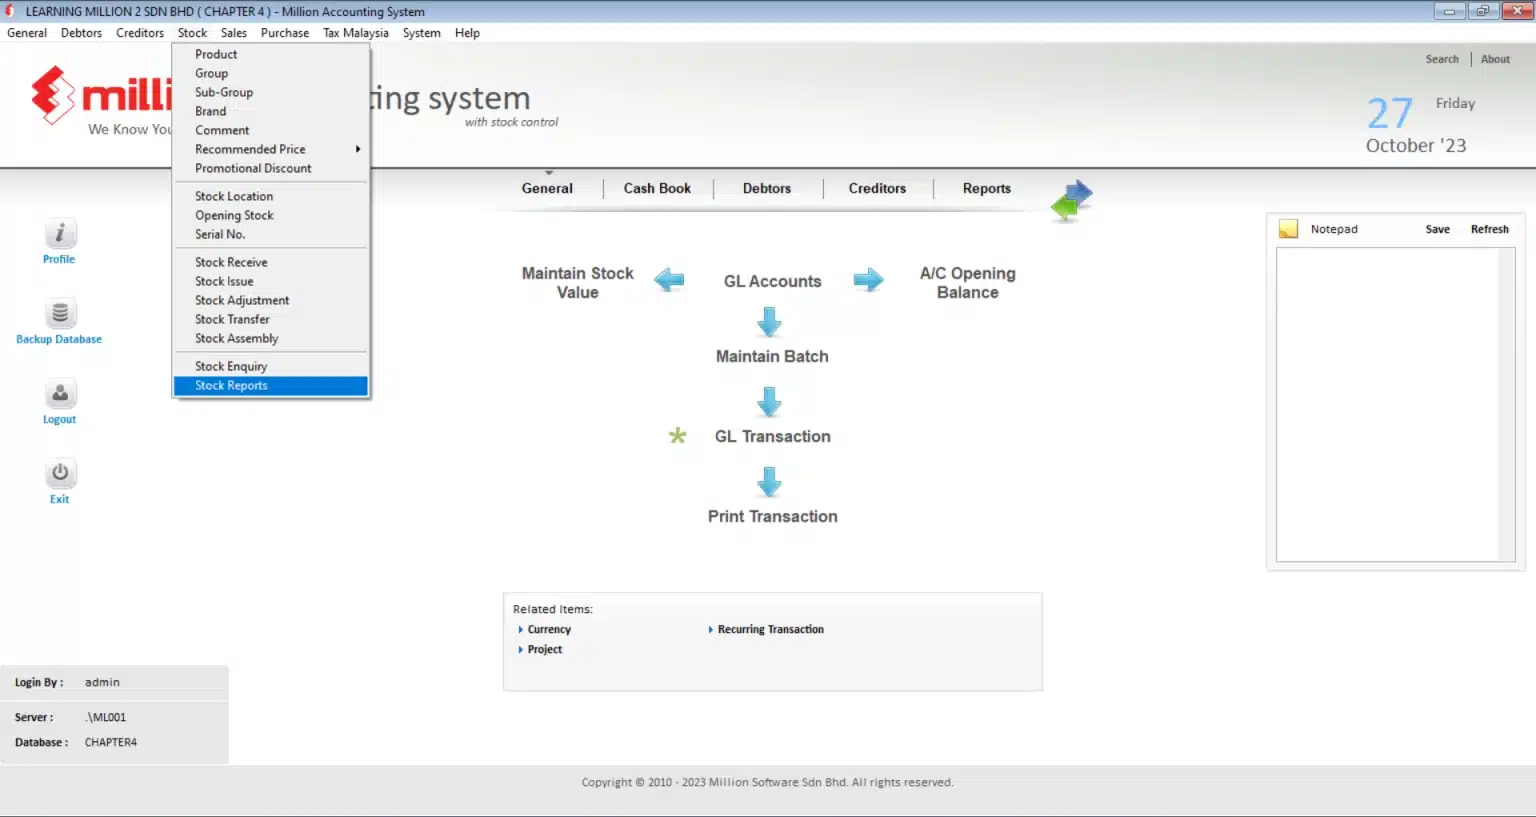Click the right arrow toward A/C Opening Balance
Screen dimensions: 1536x817
pyautogui.click(x=869, y=280)
